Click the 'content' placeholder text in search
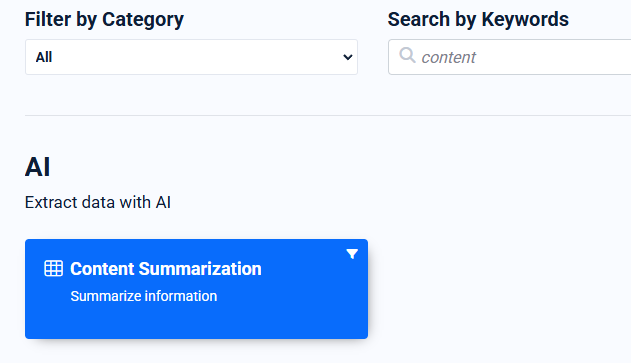This screenshot has height=363, width=631. point(448,58)
